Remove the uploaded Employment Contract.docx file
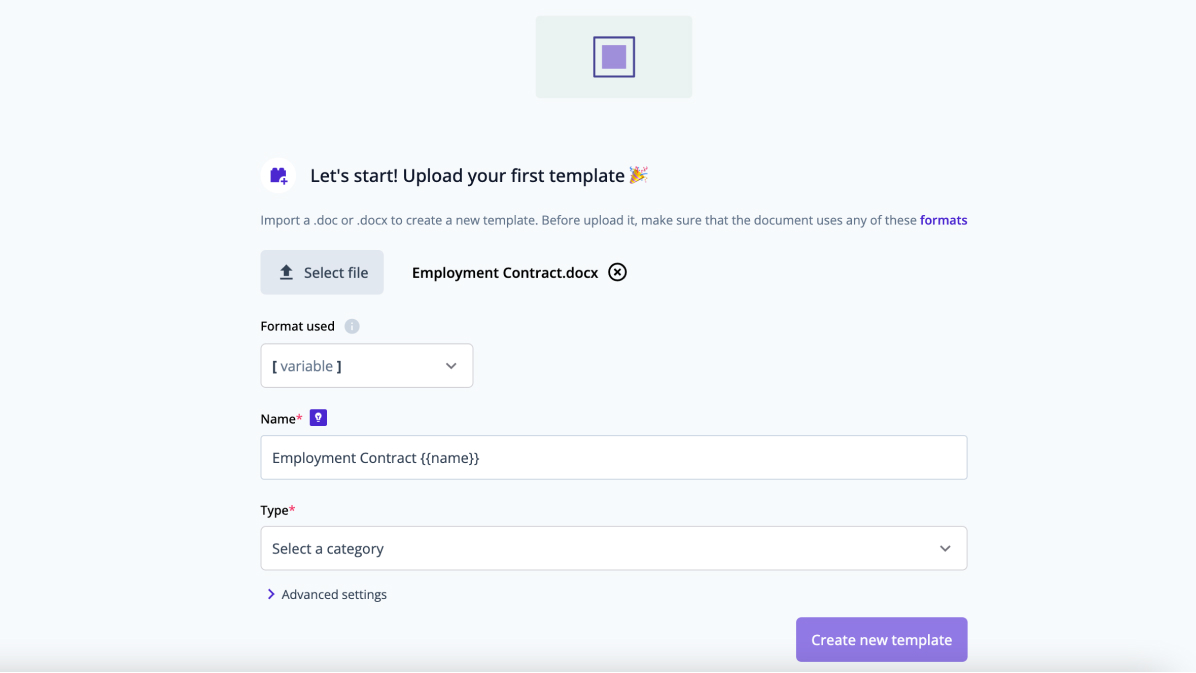 pos(617,272)
